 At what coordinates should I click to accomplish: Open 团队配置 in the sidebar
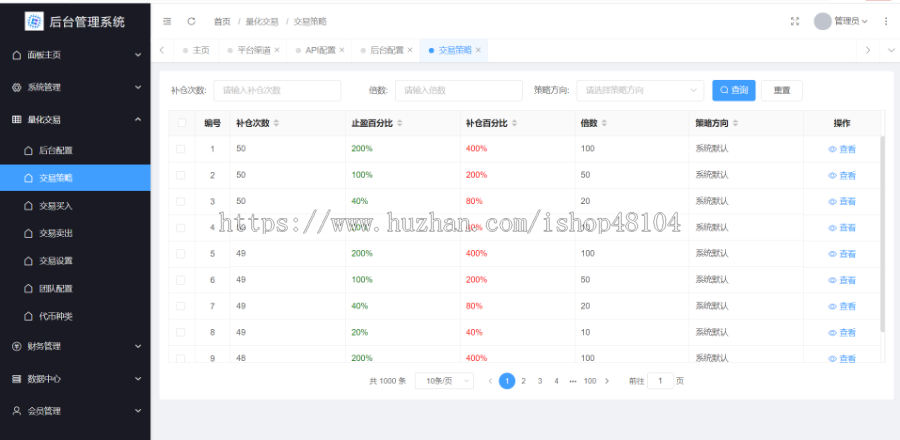[75, 288]
